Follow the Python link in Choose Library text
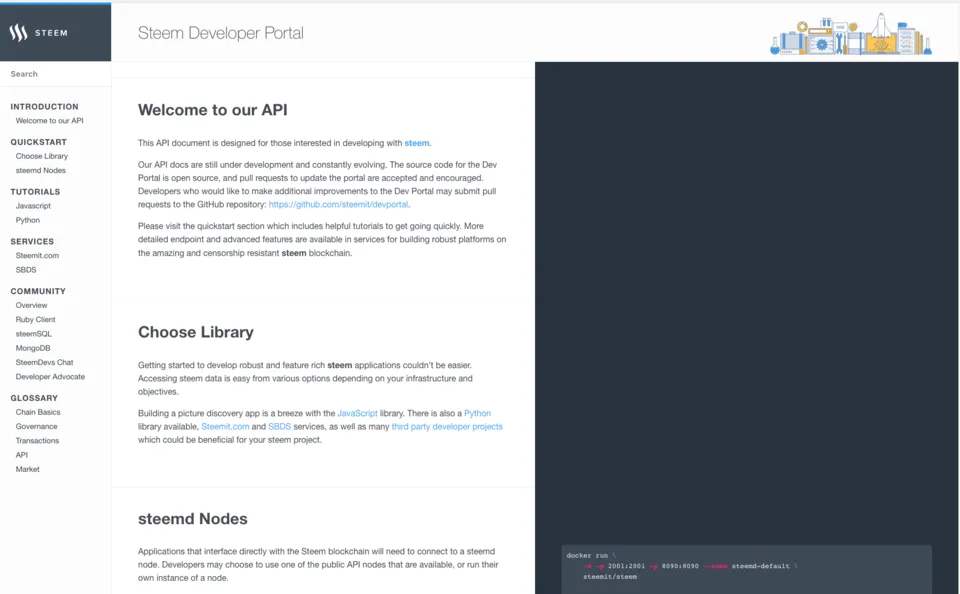 tap(478, 413)
